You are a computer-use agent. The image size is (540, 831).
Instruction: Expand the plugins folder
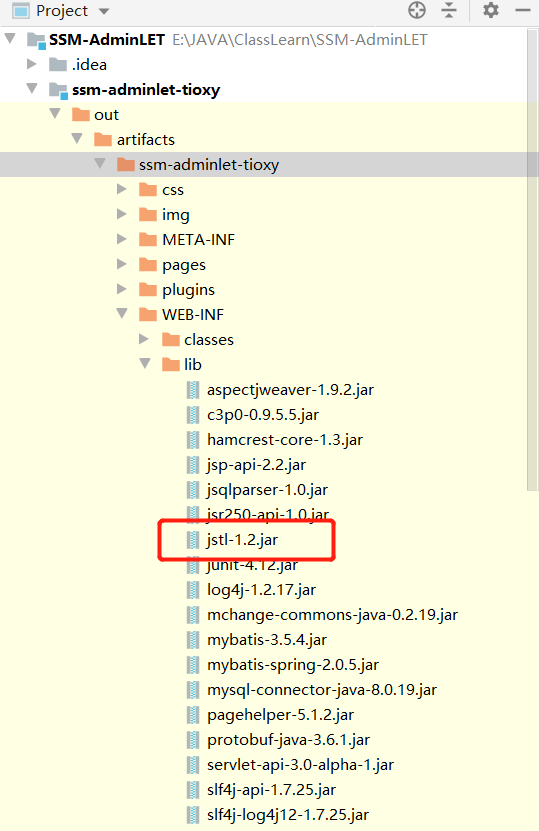click(121, 289)
